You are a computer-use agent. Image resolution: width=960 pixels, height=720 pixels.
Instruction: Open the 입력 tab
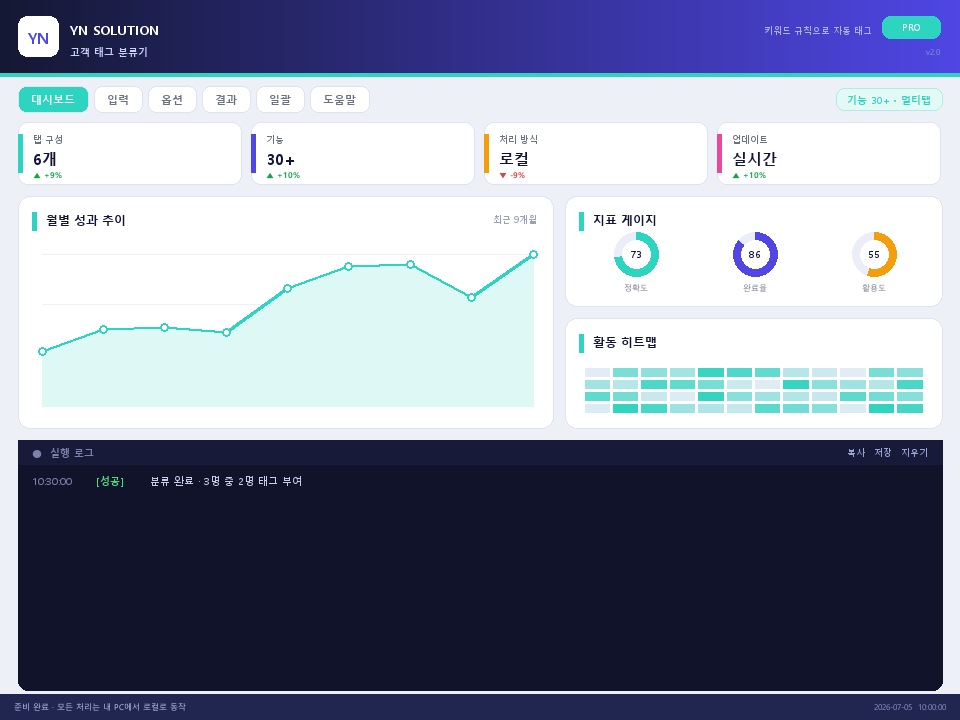tap(118, 99)
